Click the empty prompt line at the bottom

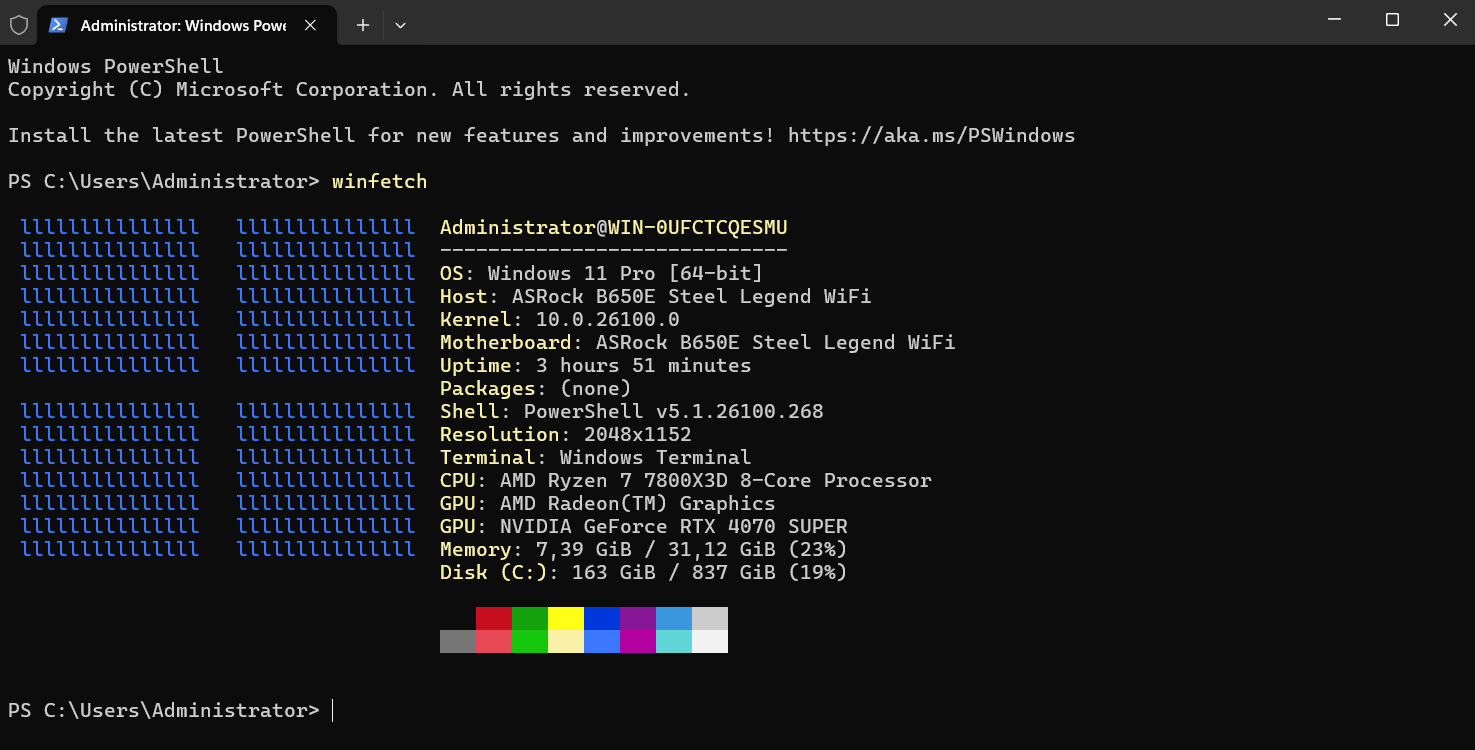point(170,710)
